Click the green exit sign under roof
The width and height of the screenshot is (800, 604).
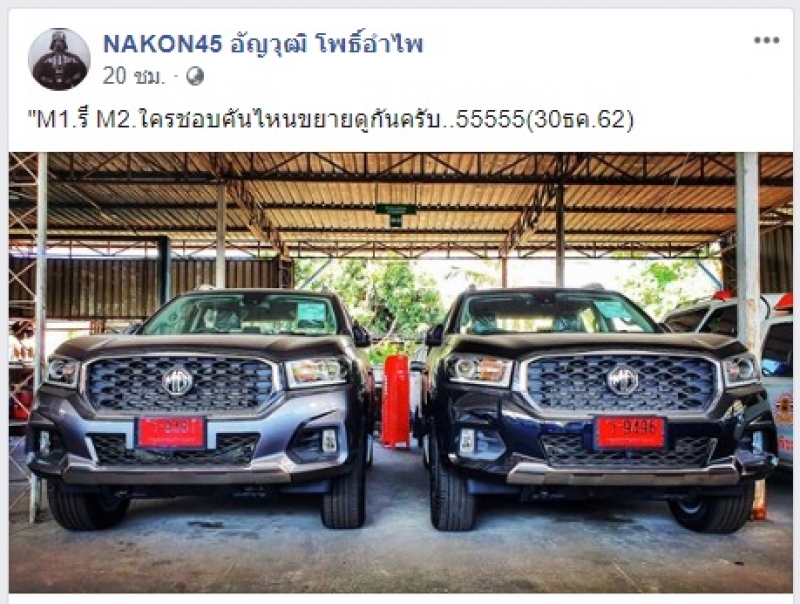coord(395,214)
